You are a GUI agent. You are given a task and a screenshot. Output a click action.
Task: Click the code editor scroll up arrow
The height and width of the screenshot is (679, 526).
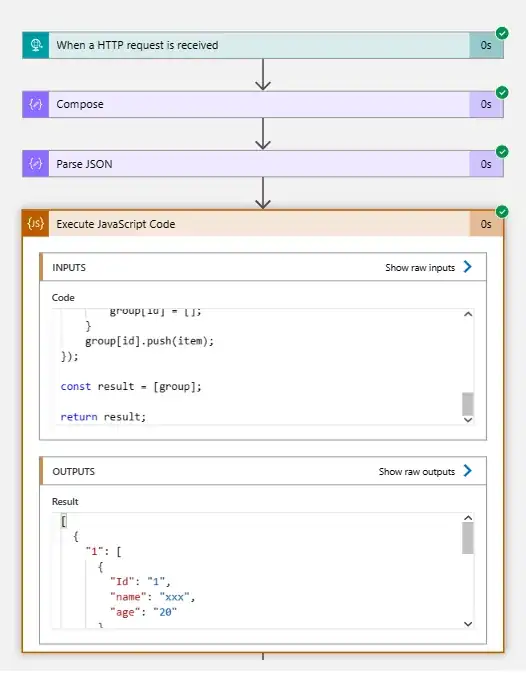pos(468,314)
